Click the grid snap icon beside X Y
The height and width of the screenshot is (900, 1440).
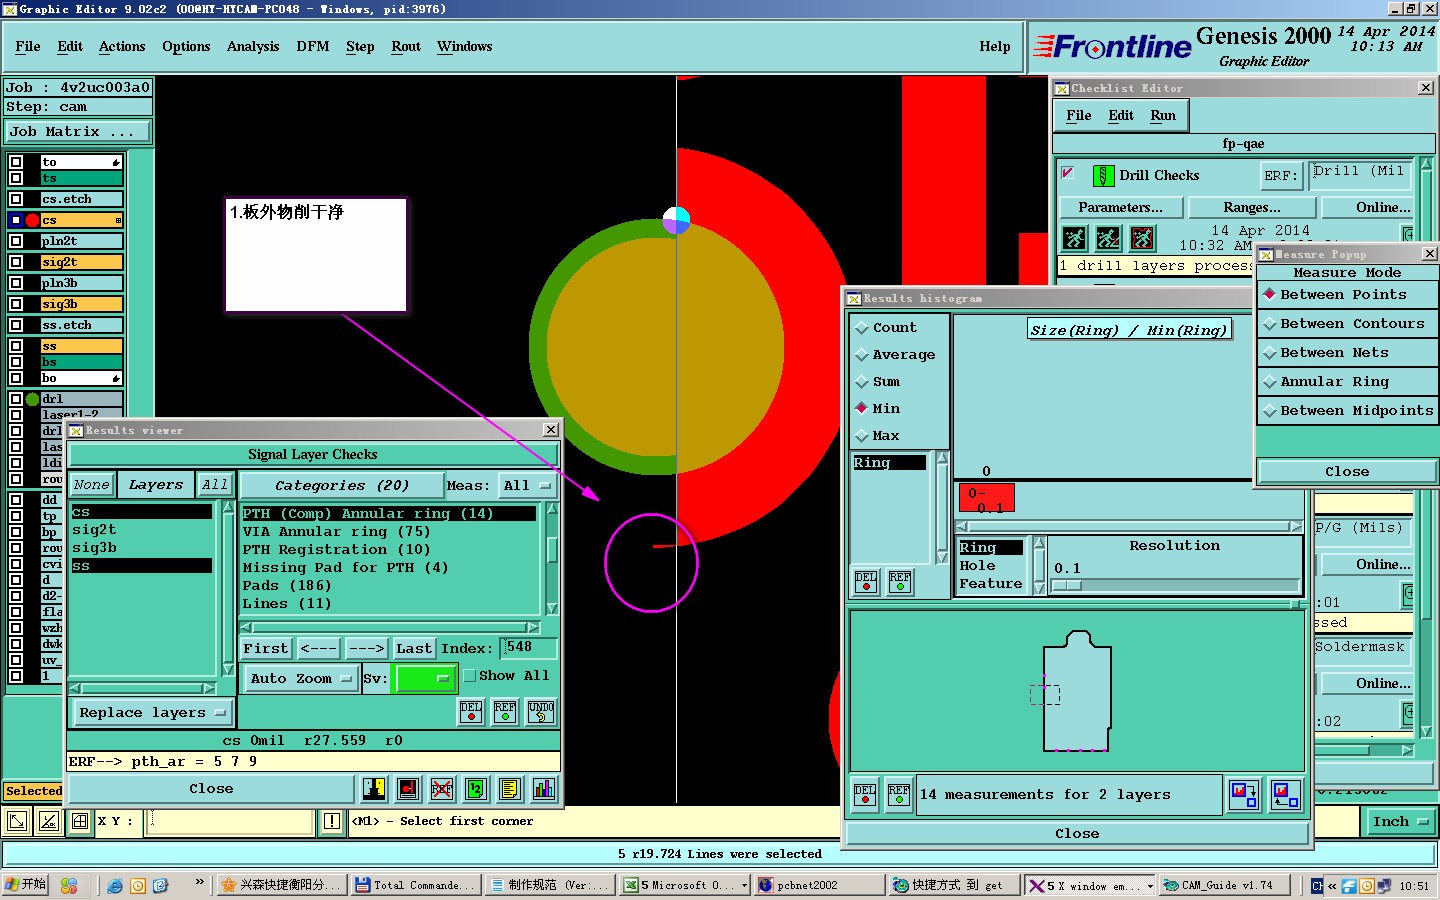click(x=80, y=822)
